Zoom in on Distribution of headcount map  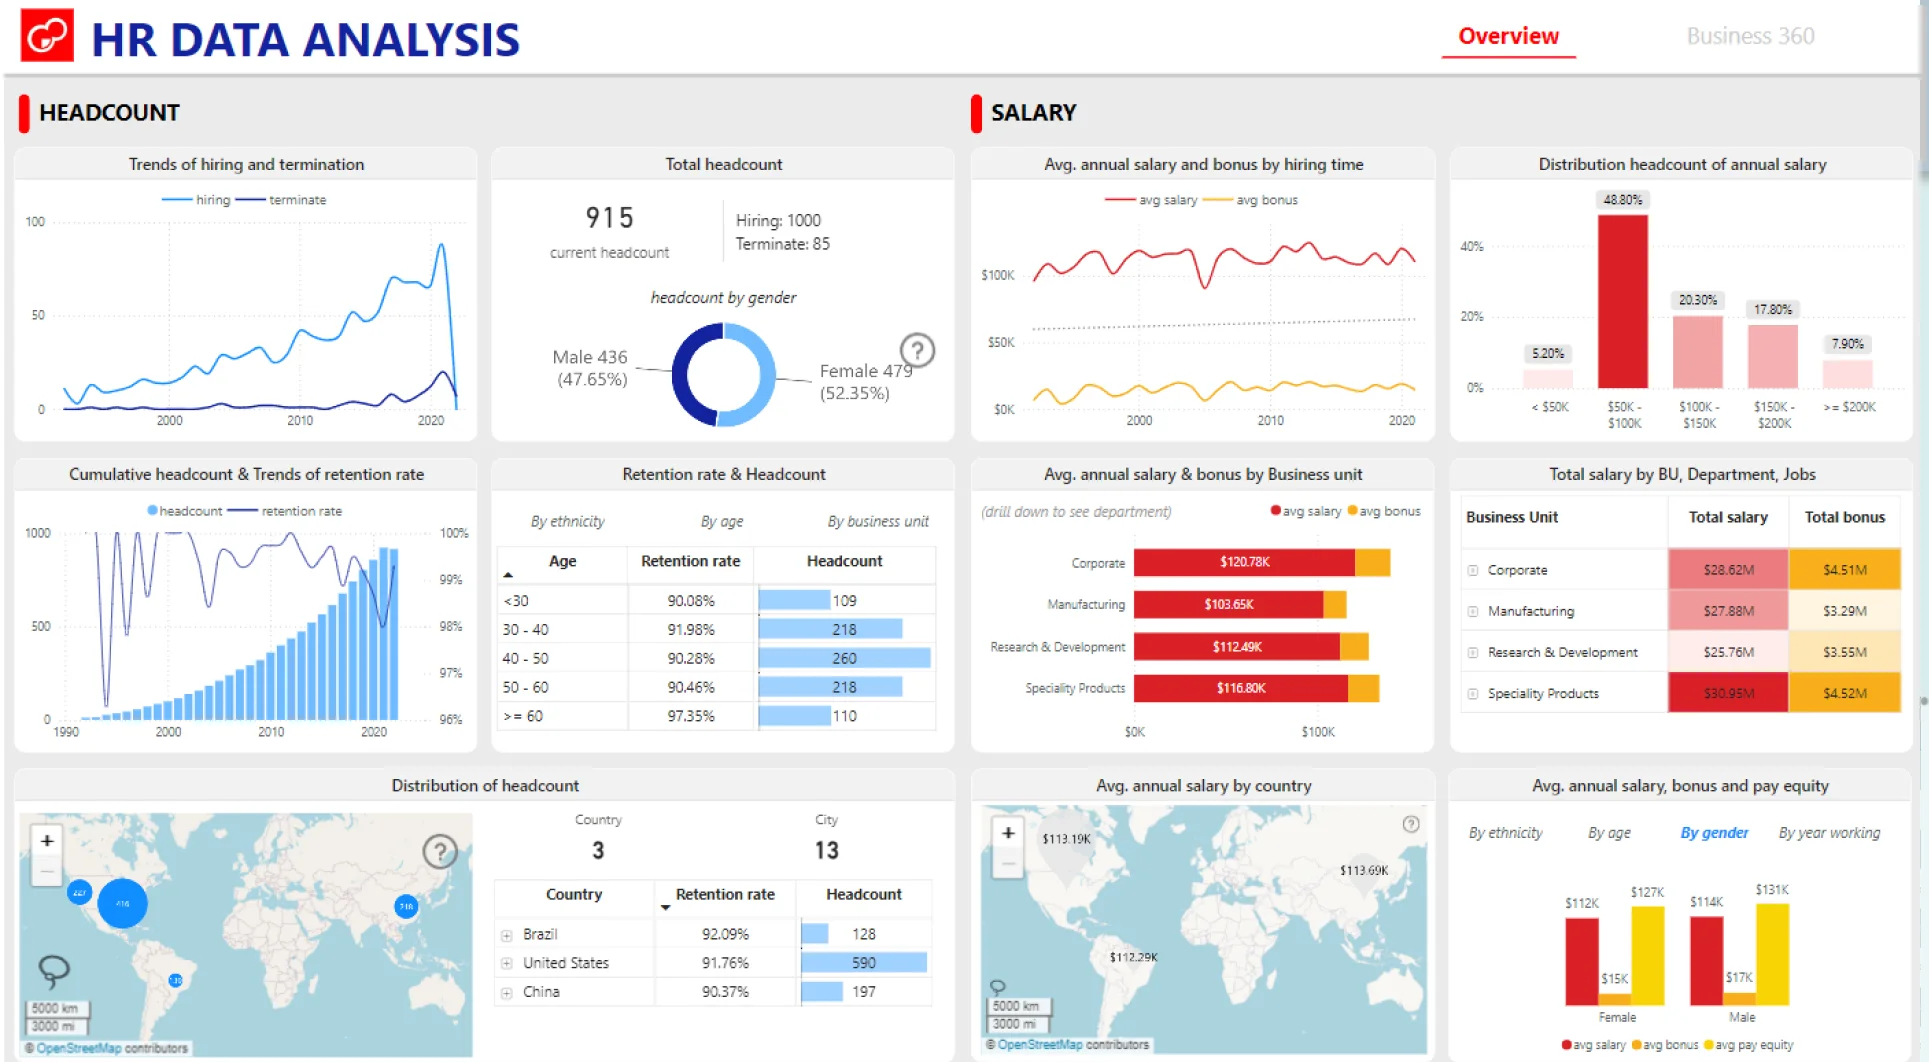(x=47, y=841)
